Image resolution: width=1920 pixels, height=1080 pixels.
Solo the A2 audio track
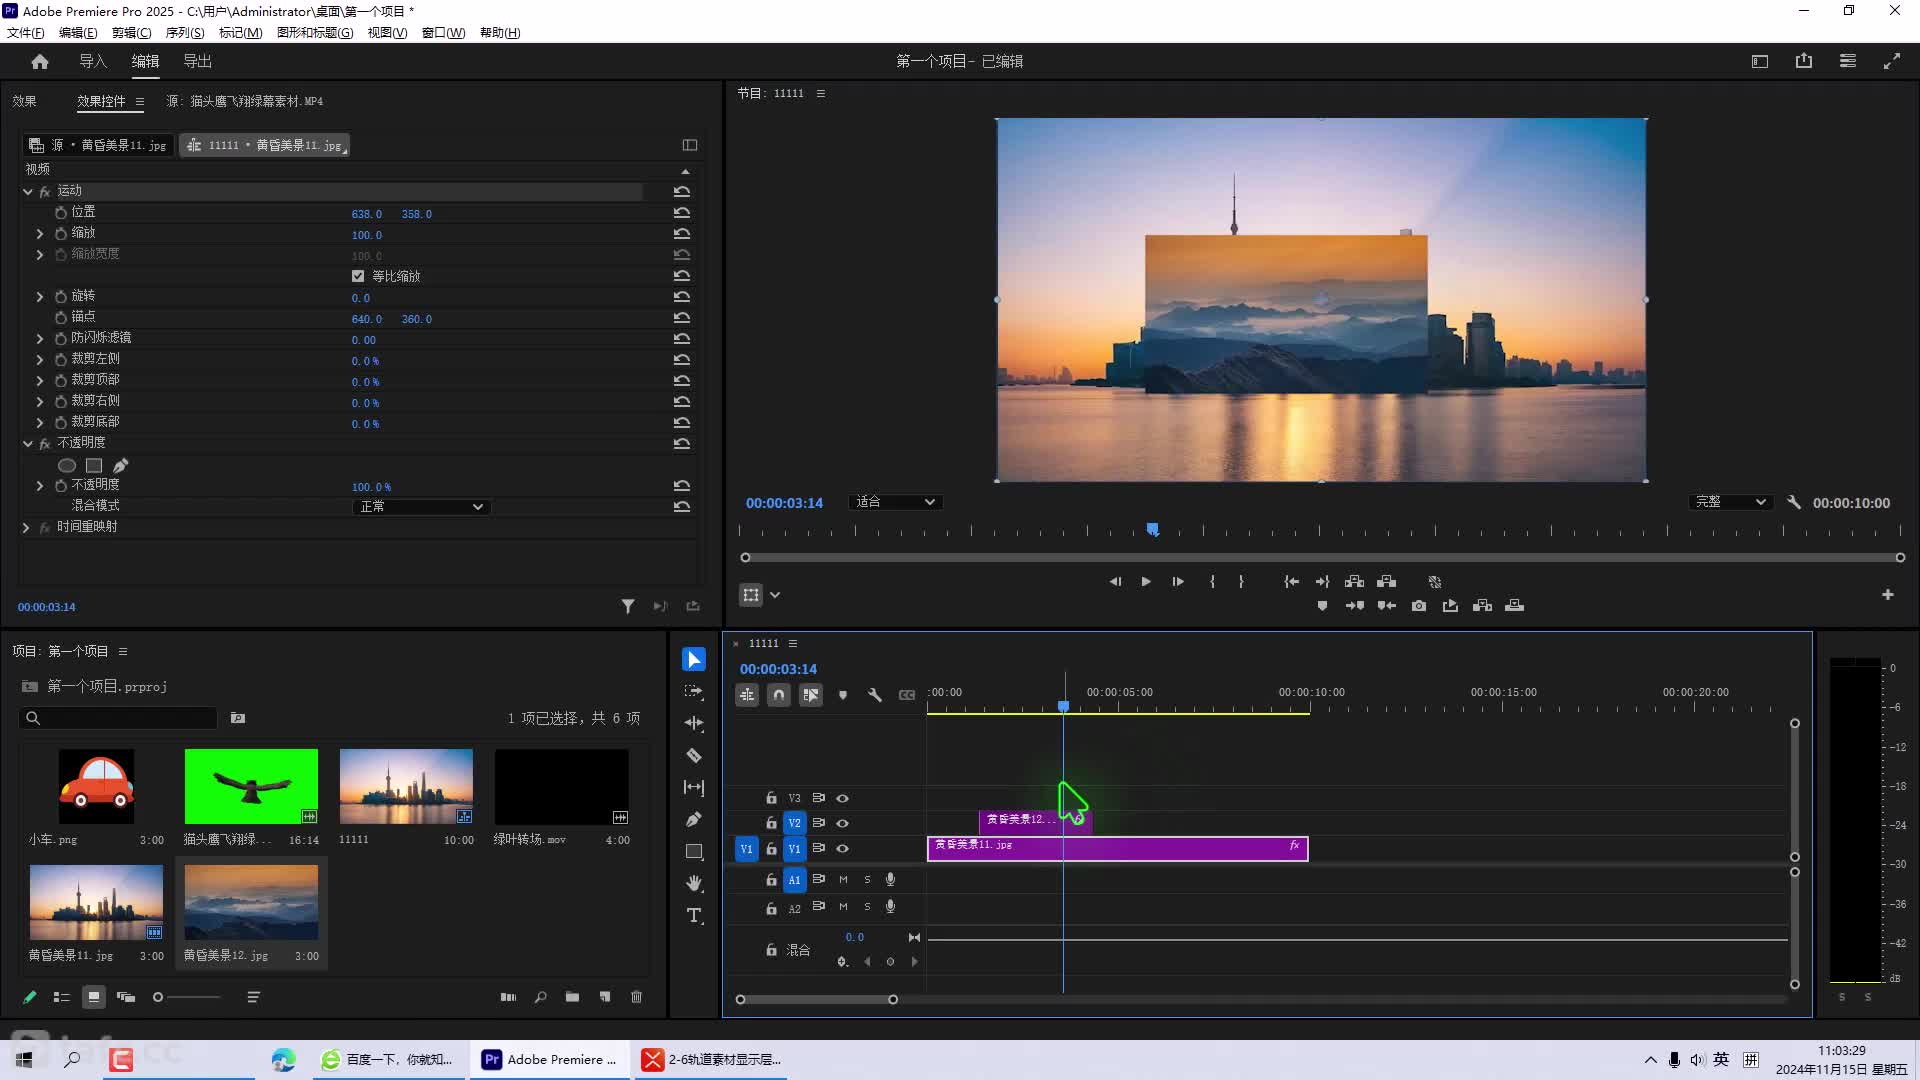click(867, 908)
